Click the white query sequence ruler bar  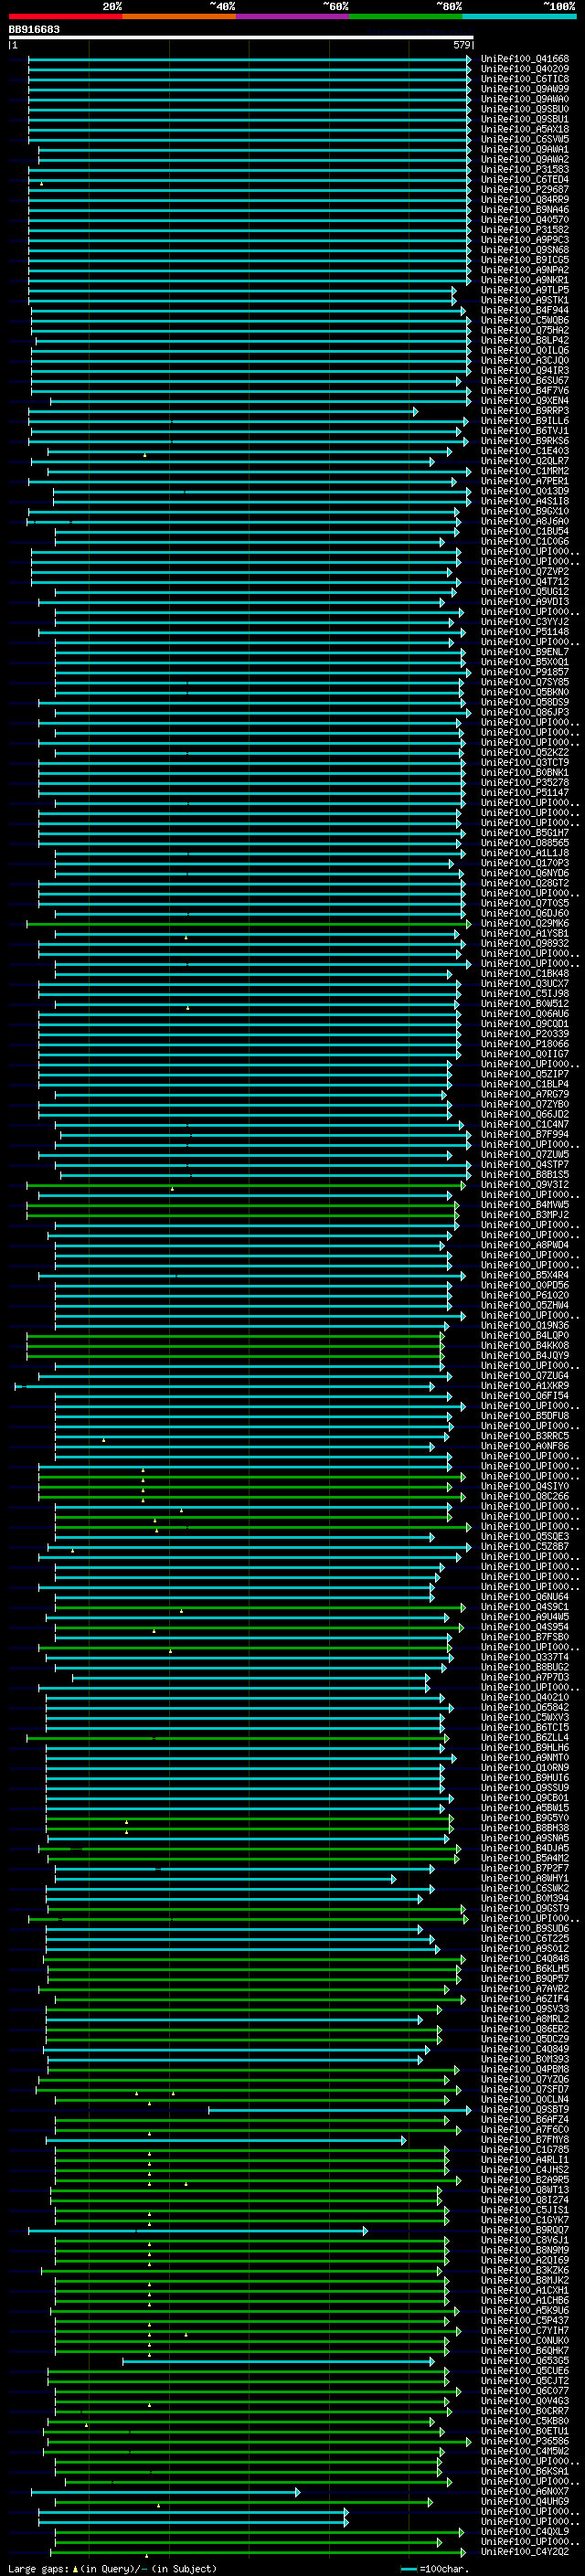pos(240,38)
